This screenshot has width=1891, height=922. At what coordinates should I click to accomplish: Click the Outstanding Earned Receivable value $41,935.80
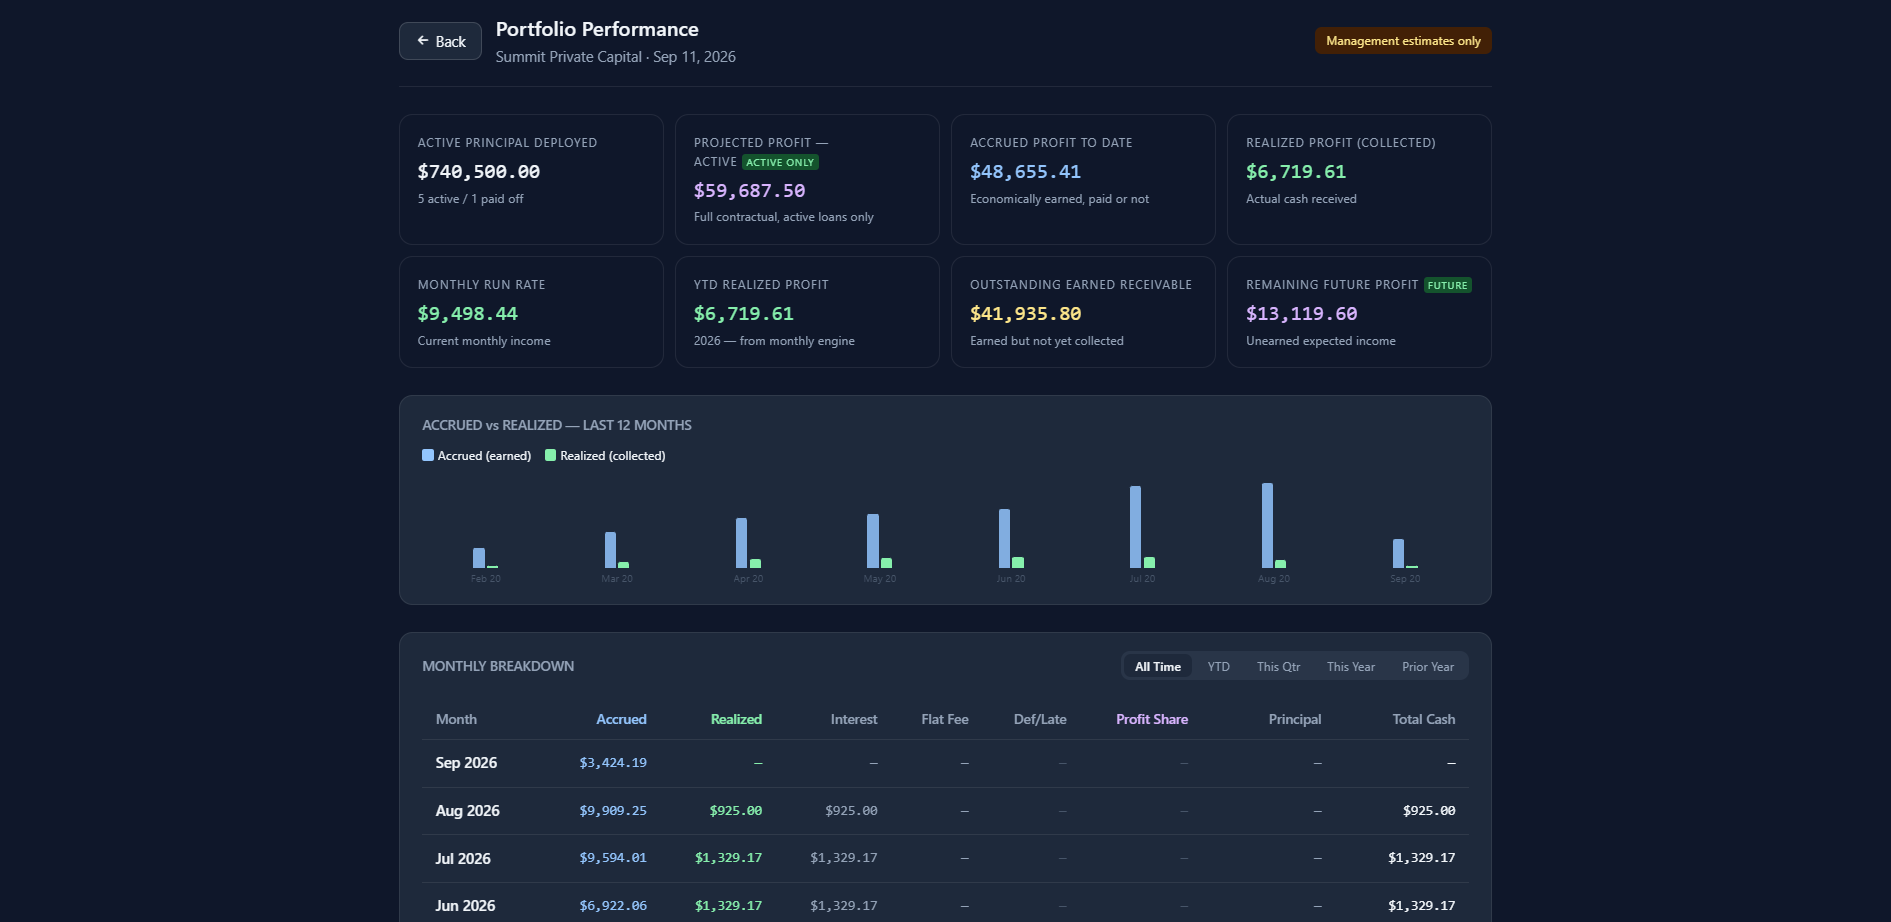click(1025, 314)
